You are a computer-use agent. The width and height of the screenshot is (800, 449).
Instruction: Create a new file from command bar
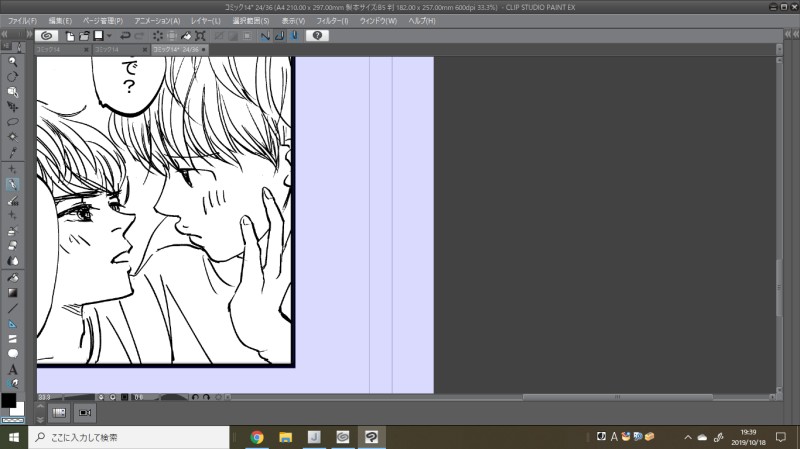point(70,36)
